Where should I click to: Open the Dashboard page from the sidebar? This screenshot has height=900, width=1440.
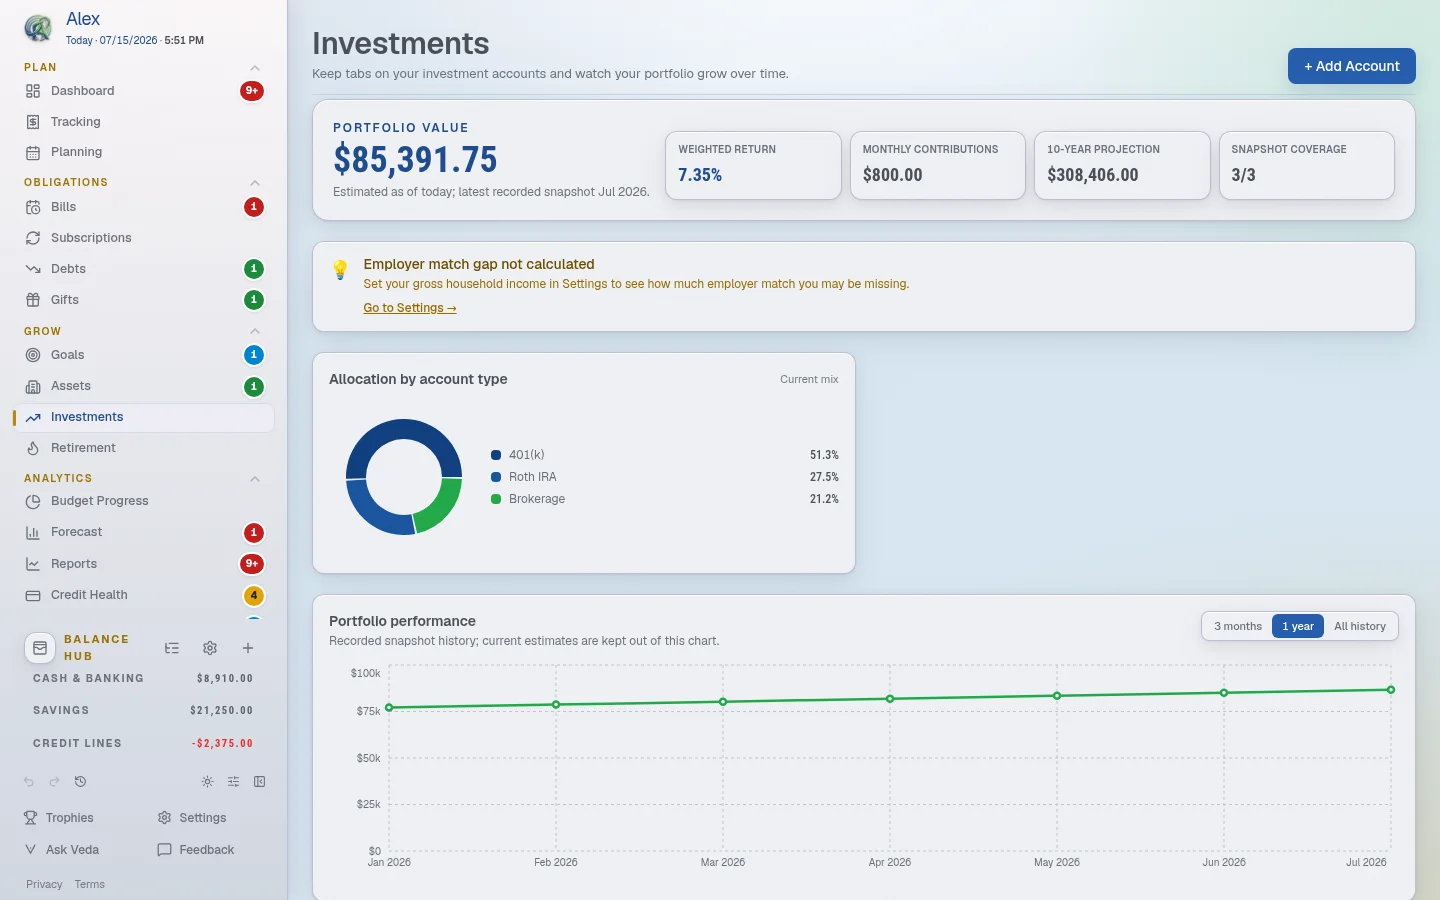click(x=143, y=91)
